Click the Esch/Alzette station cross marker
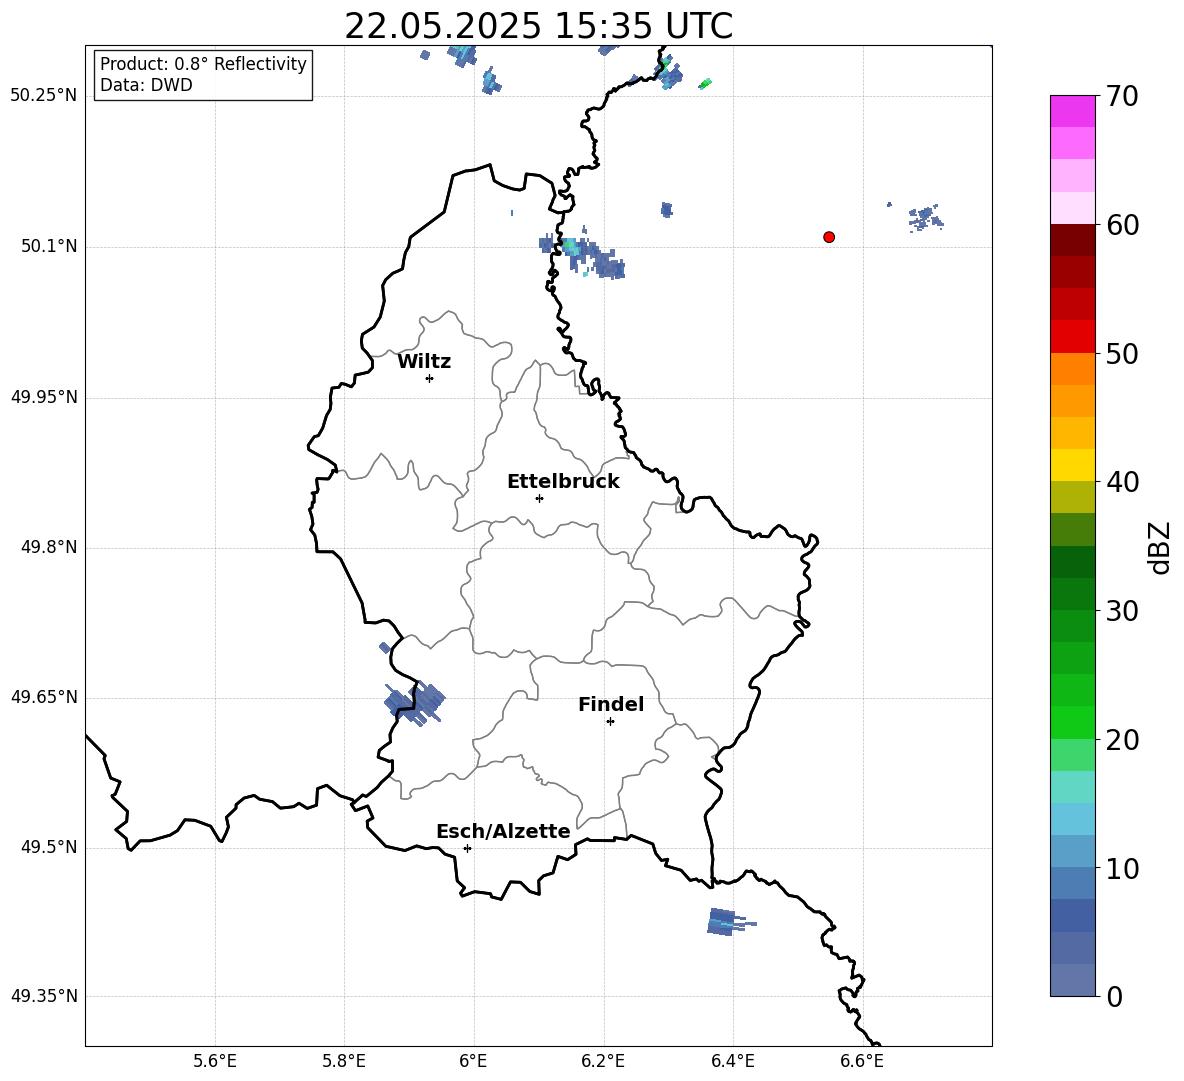 [467, 848]
